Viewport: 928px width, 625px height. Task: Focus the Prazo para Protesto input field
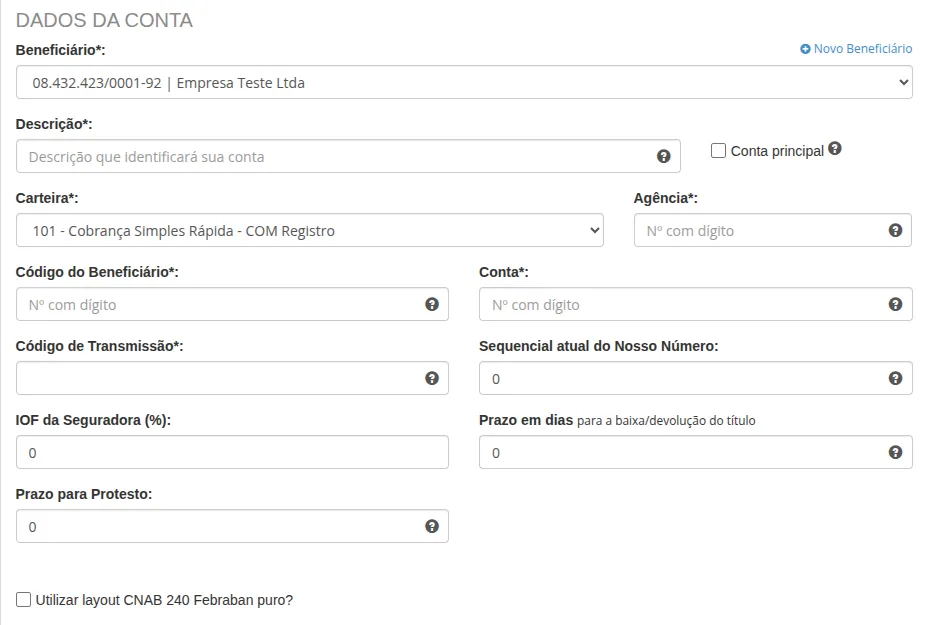(200, 526)
